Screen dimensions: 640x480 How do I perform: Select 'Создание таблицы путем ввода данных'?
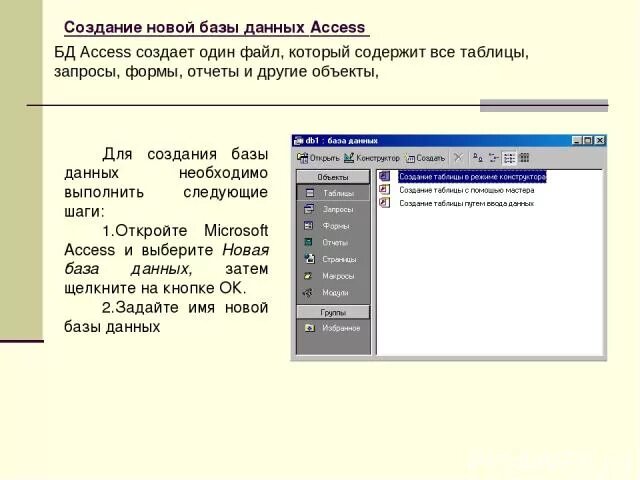click(467, 203)
